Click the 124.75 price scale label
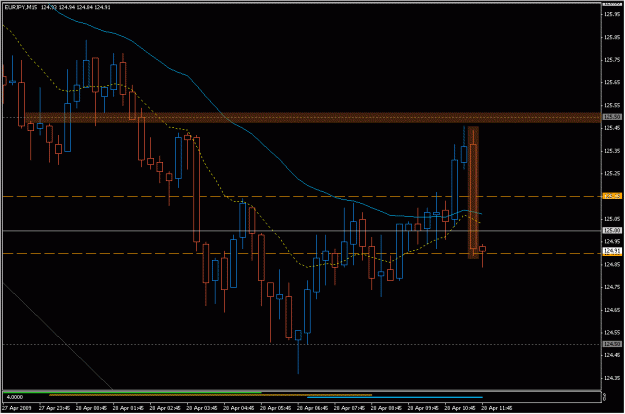This screenshot has width=625, height=414. pos(612,287)
